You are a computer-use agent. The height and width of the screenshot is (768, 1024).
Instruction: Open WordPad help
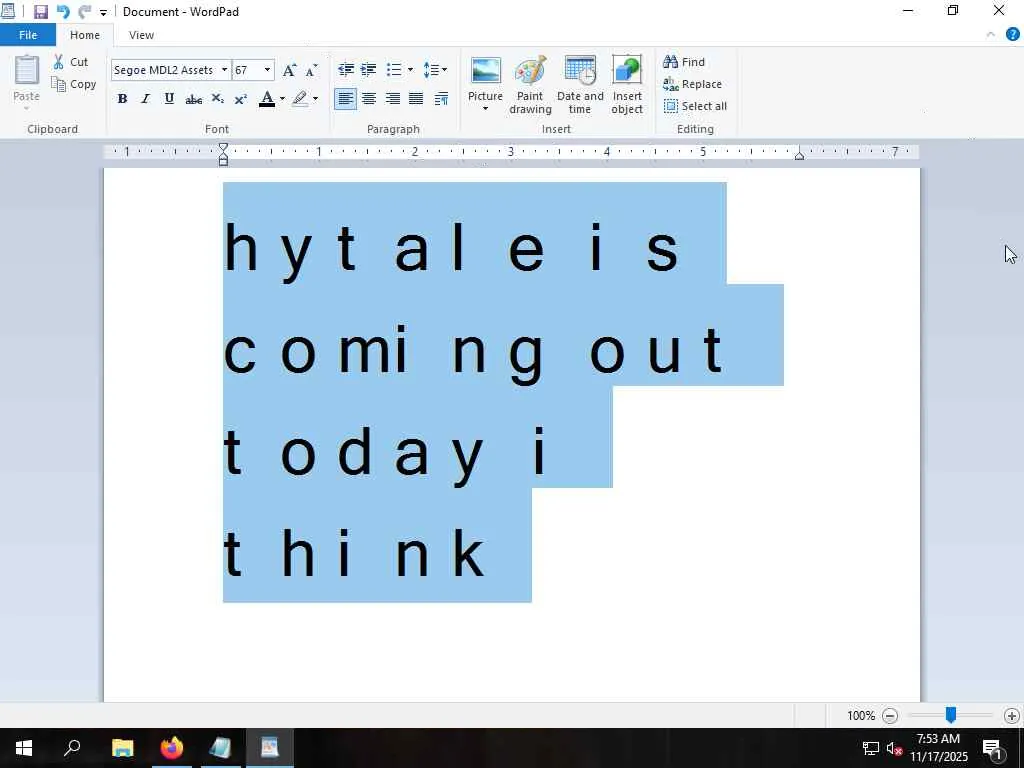click(x=1012, y=35)
